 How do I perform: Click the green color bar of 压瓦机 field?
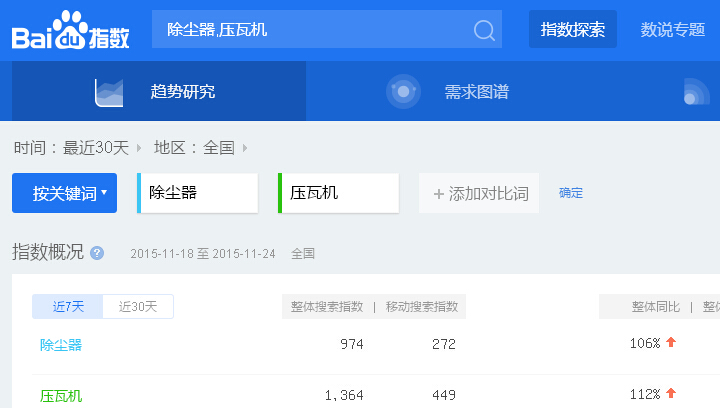(x=280, y=193)
